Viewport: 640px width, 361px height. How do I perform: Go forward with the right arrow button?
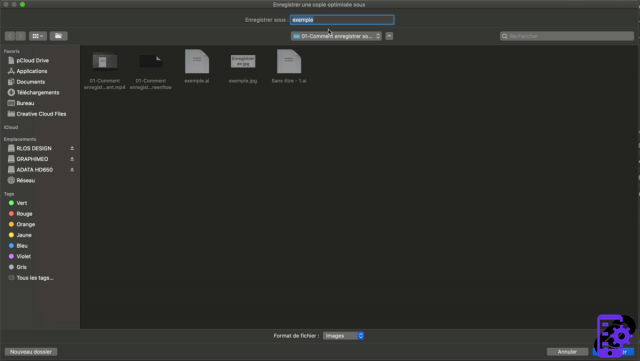[x=20, y=36]
